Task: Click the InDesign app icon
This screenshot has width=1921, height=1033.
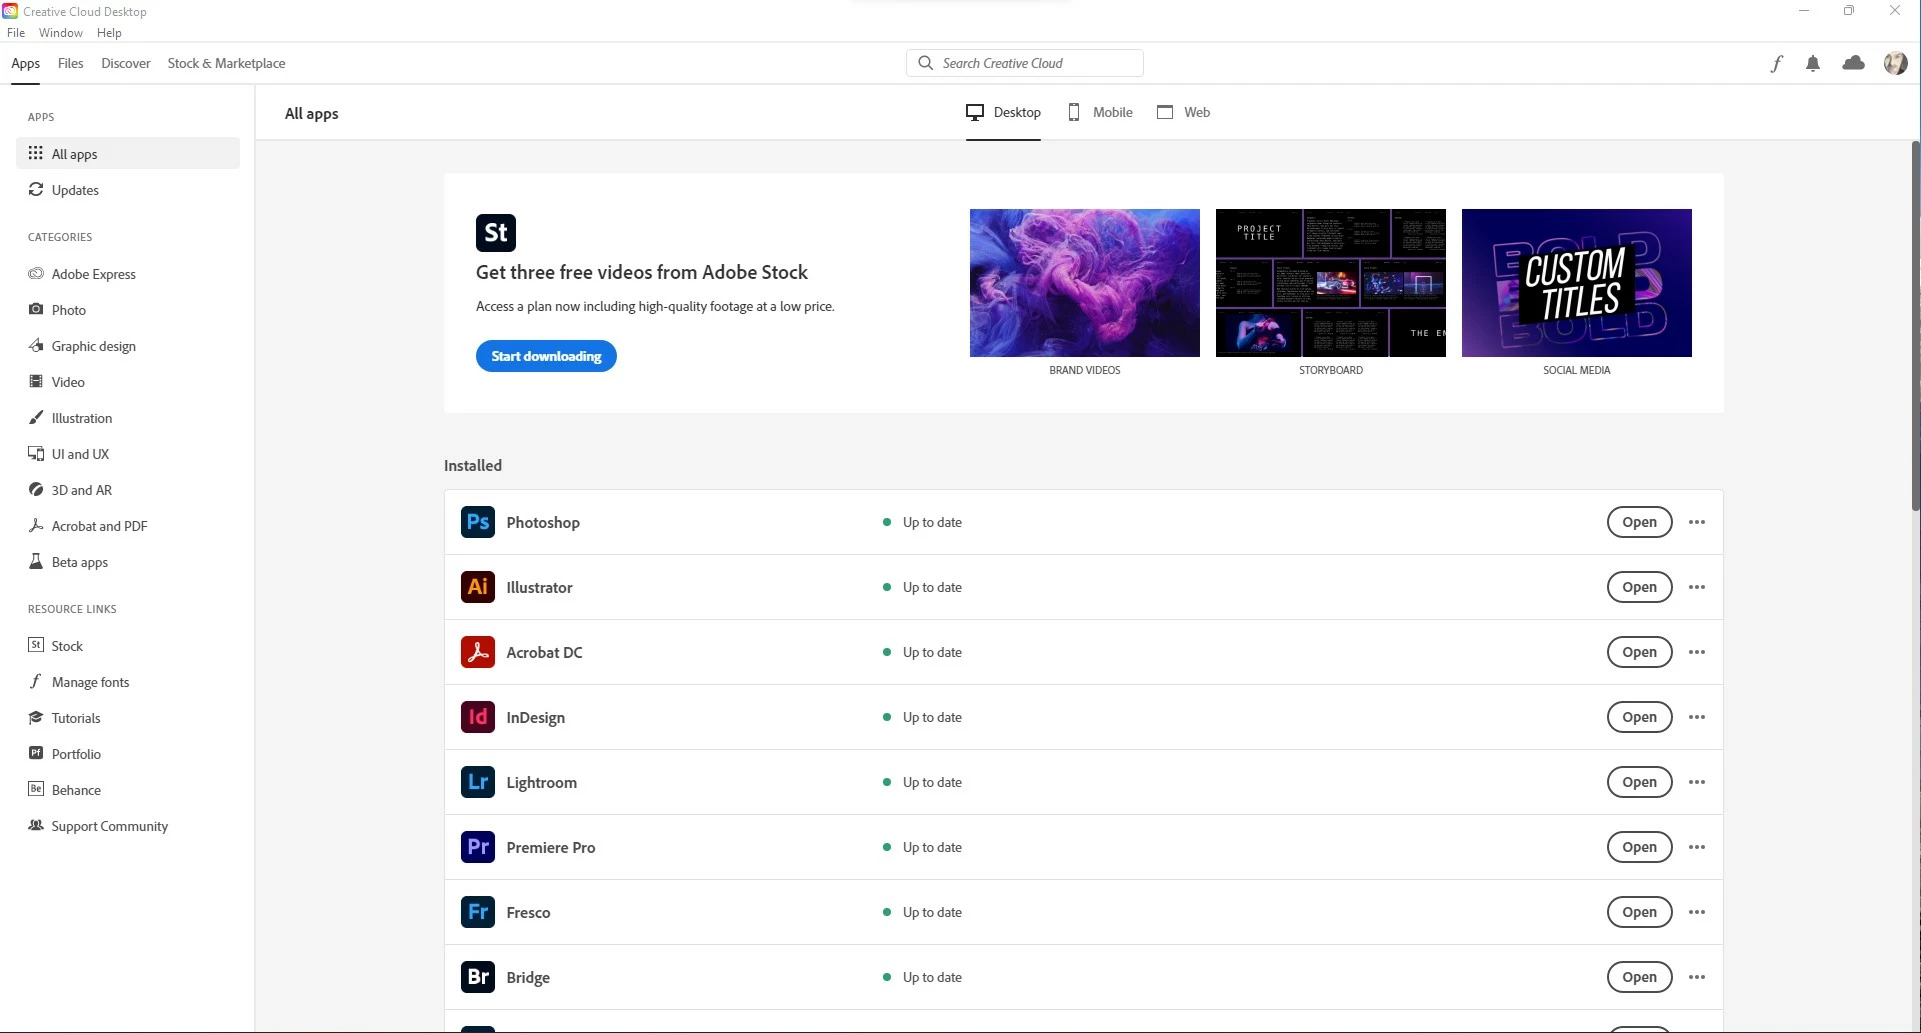Action: click(x=478, y=717)
